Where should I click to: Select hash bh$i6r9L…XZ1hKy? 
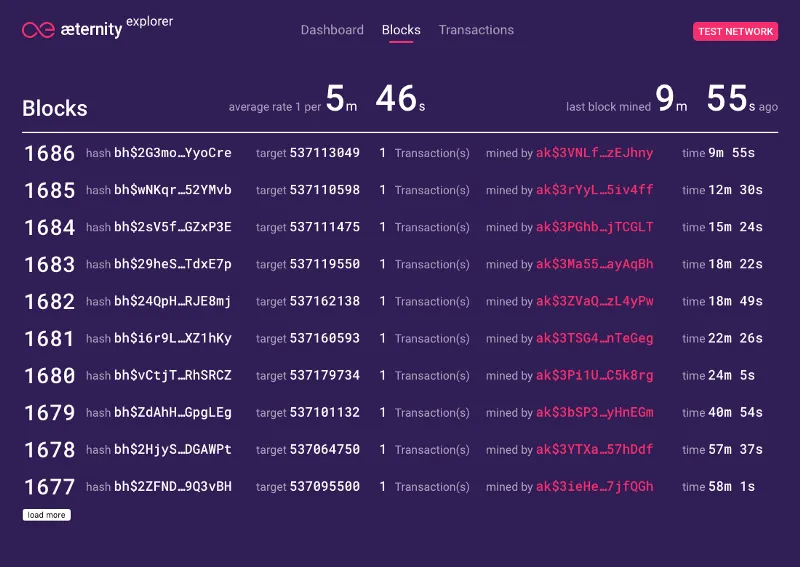(173, 338)
